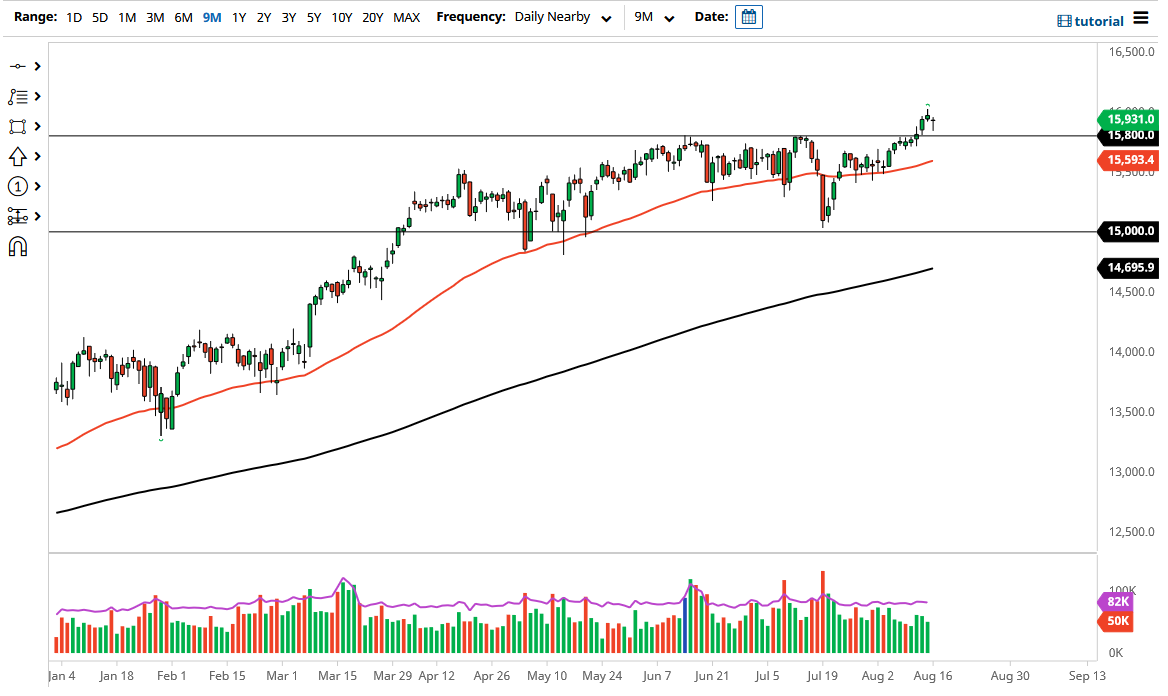Expand the measurement tool options

37,216
